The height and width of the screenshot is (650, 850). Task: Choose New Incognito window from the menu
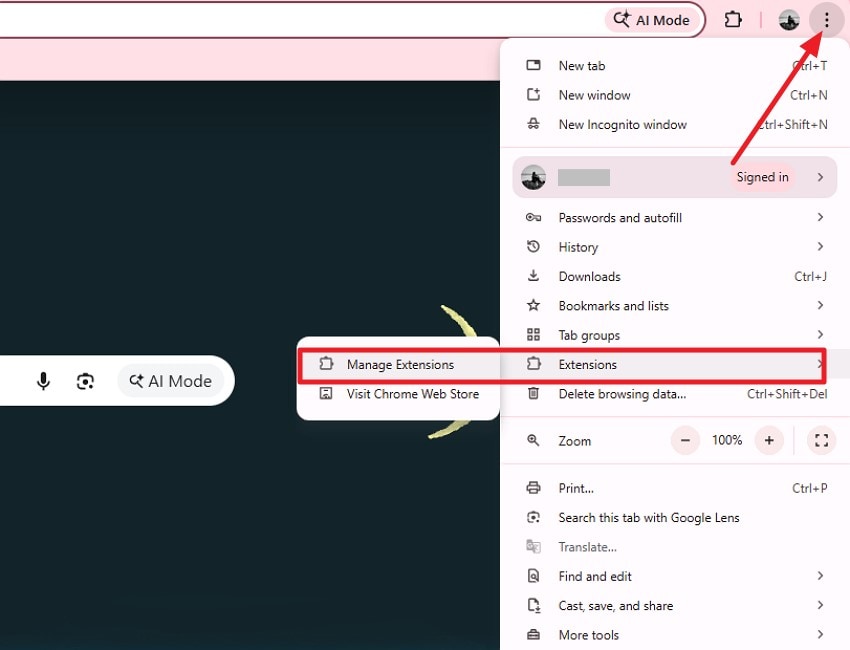tap(622, 124)
